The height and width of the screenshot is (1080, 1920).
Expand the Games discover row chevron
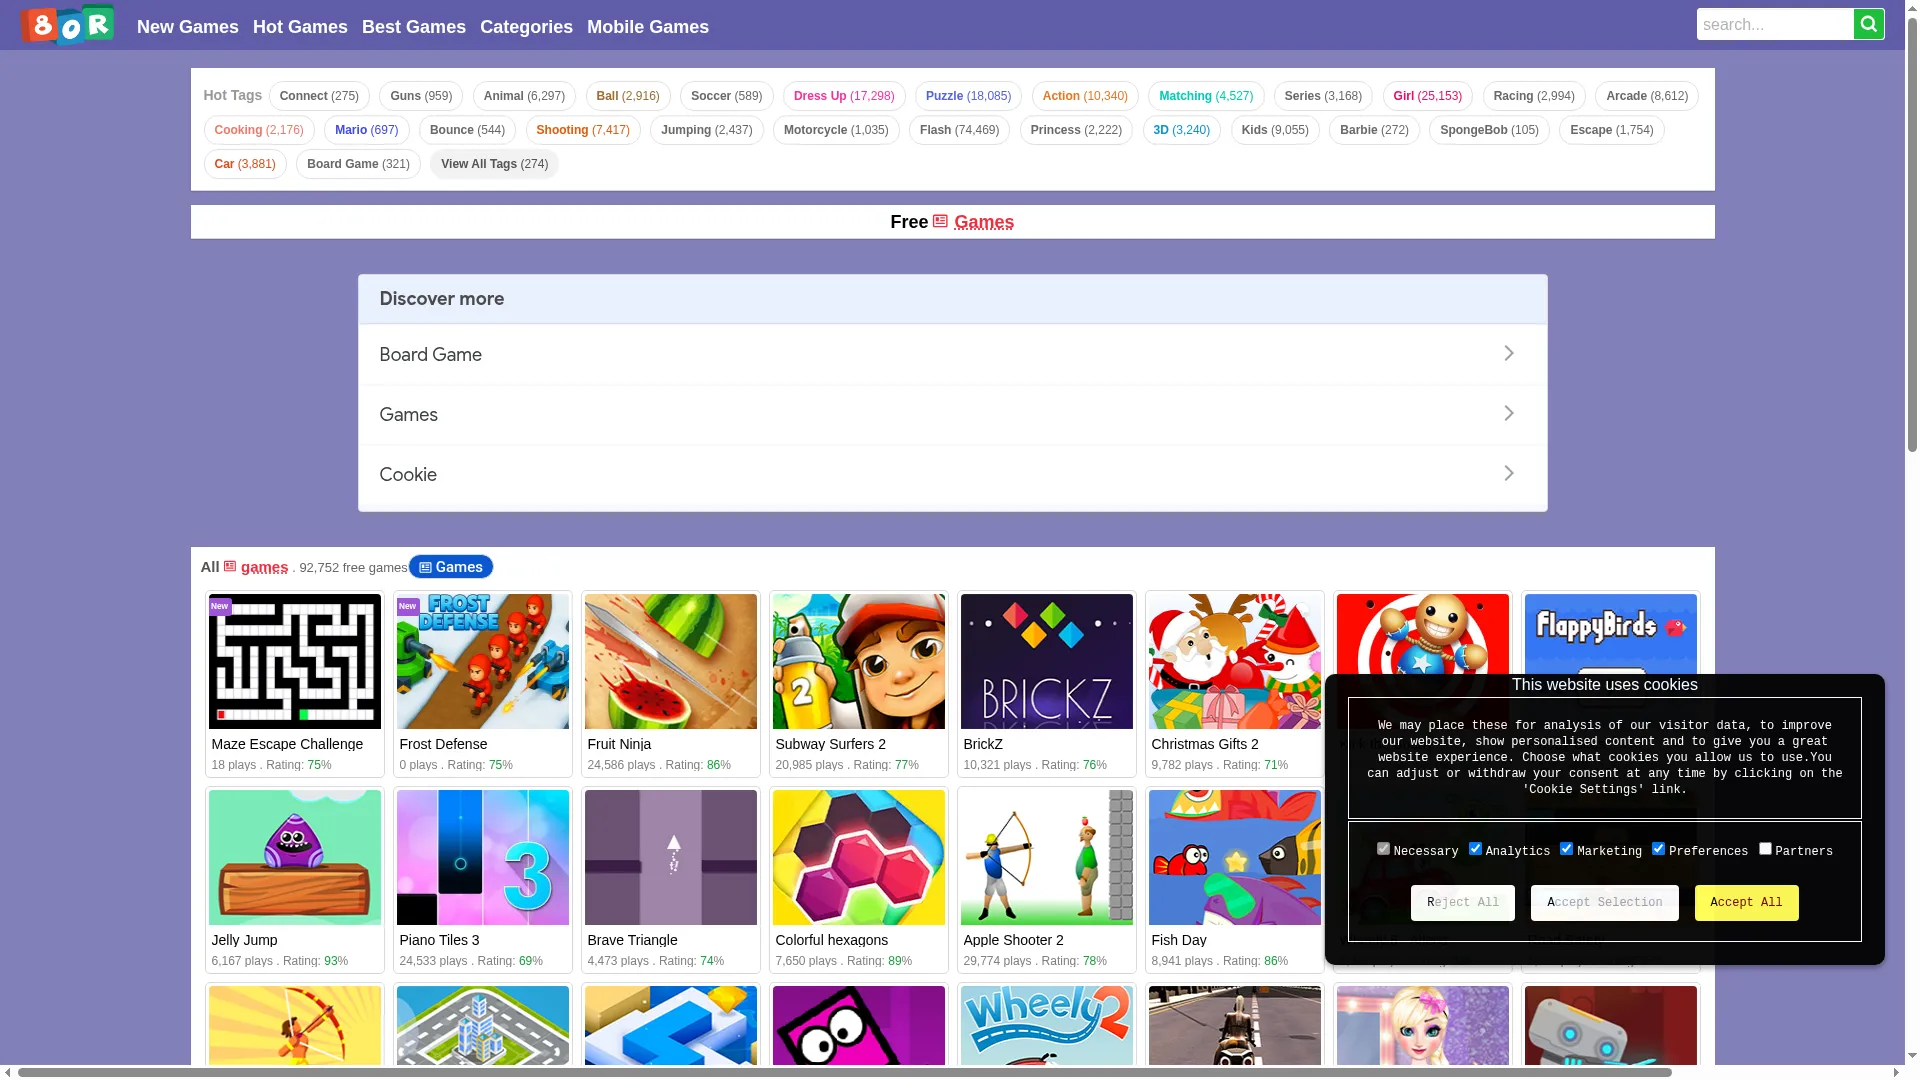click(1509, 413)
